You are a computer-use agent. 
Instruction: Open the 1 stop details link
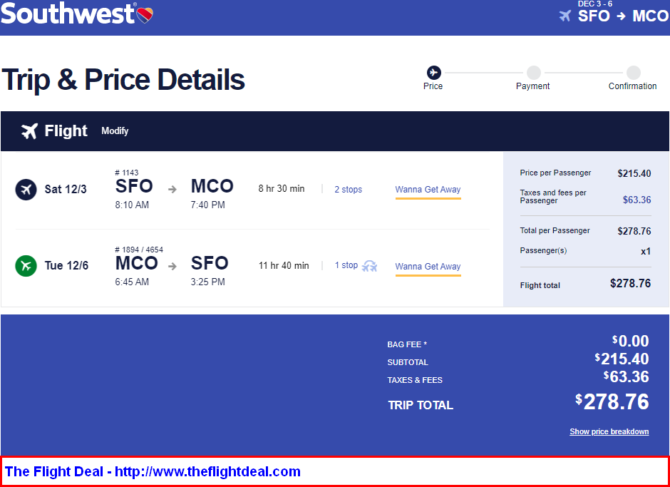[346, 265]
